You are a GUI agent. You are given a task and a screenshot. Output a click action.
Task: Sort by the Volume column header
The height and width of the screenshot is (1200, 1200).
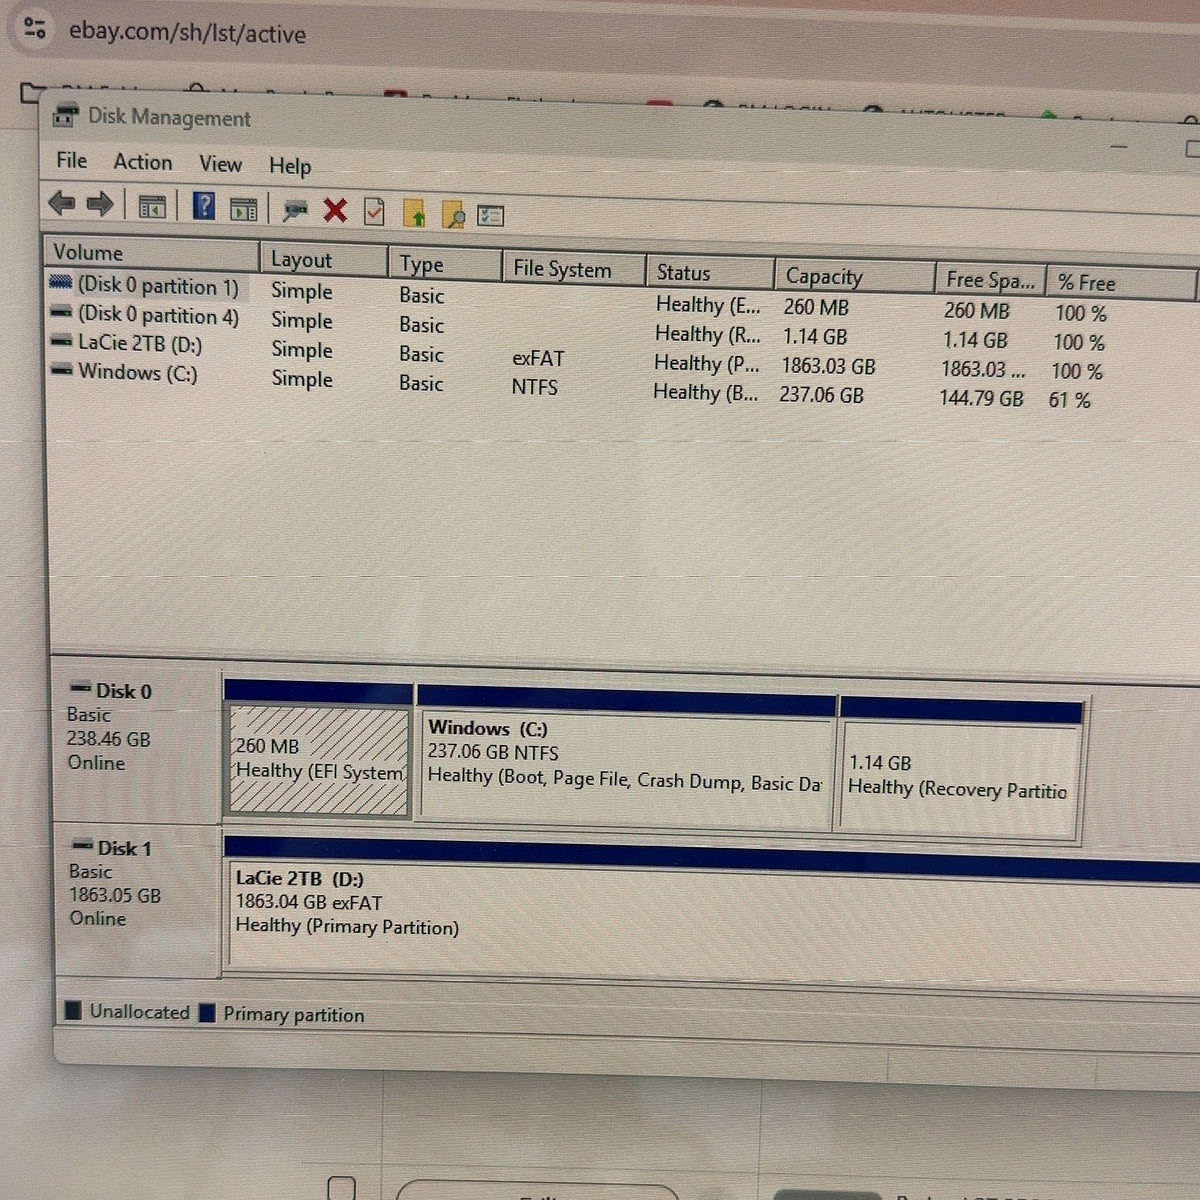click(x=151, y=253)
